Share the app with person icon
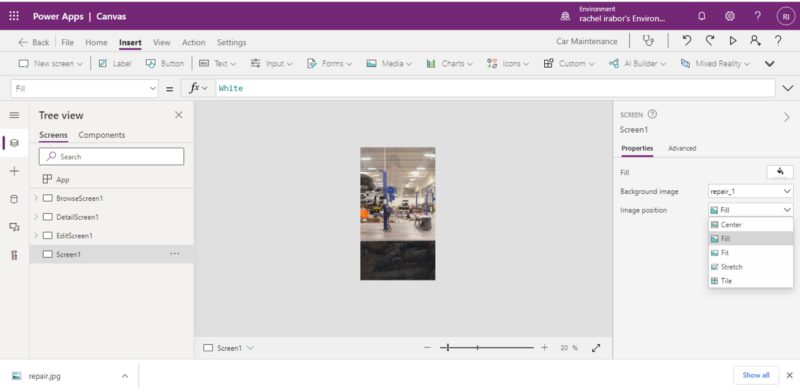Viewport: 800px width, 392px height. point(755,41)
